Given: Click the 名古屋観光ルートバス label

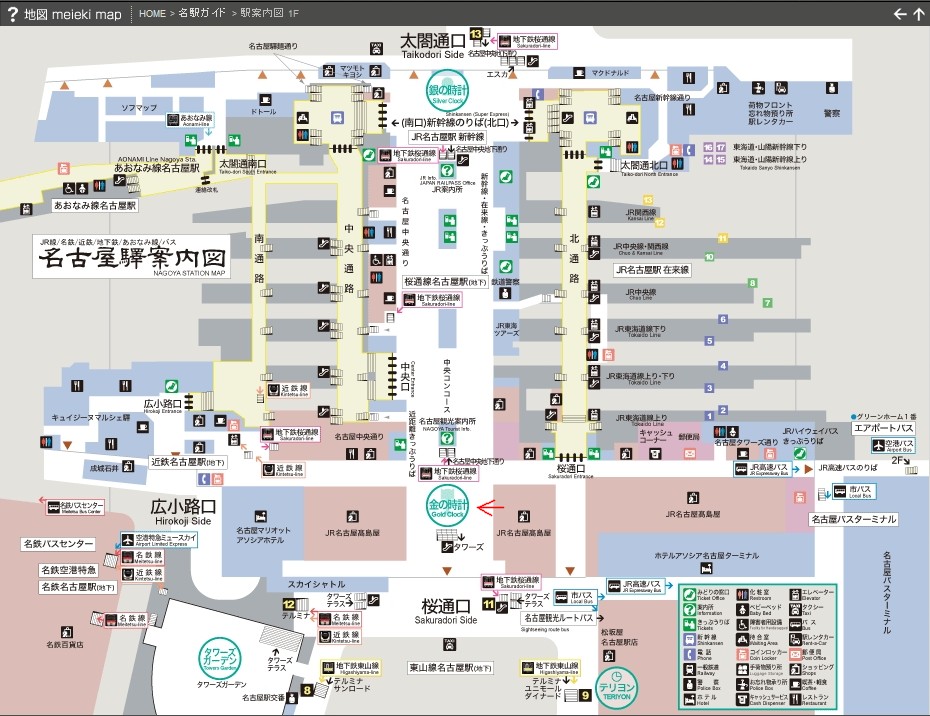Looking at the screenshot, I should tap(558, 618).
